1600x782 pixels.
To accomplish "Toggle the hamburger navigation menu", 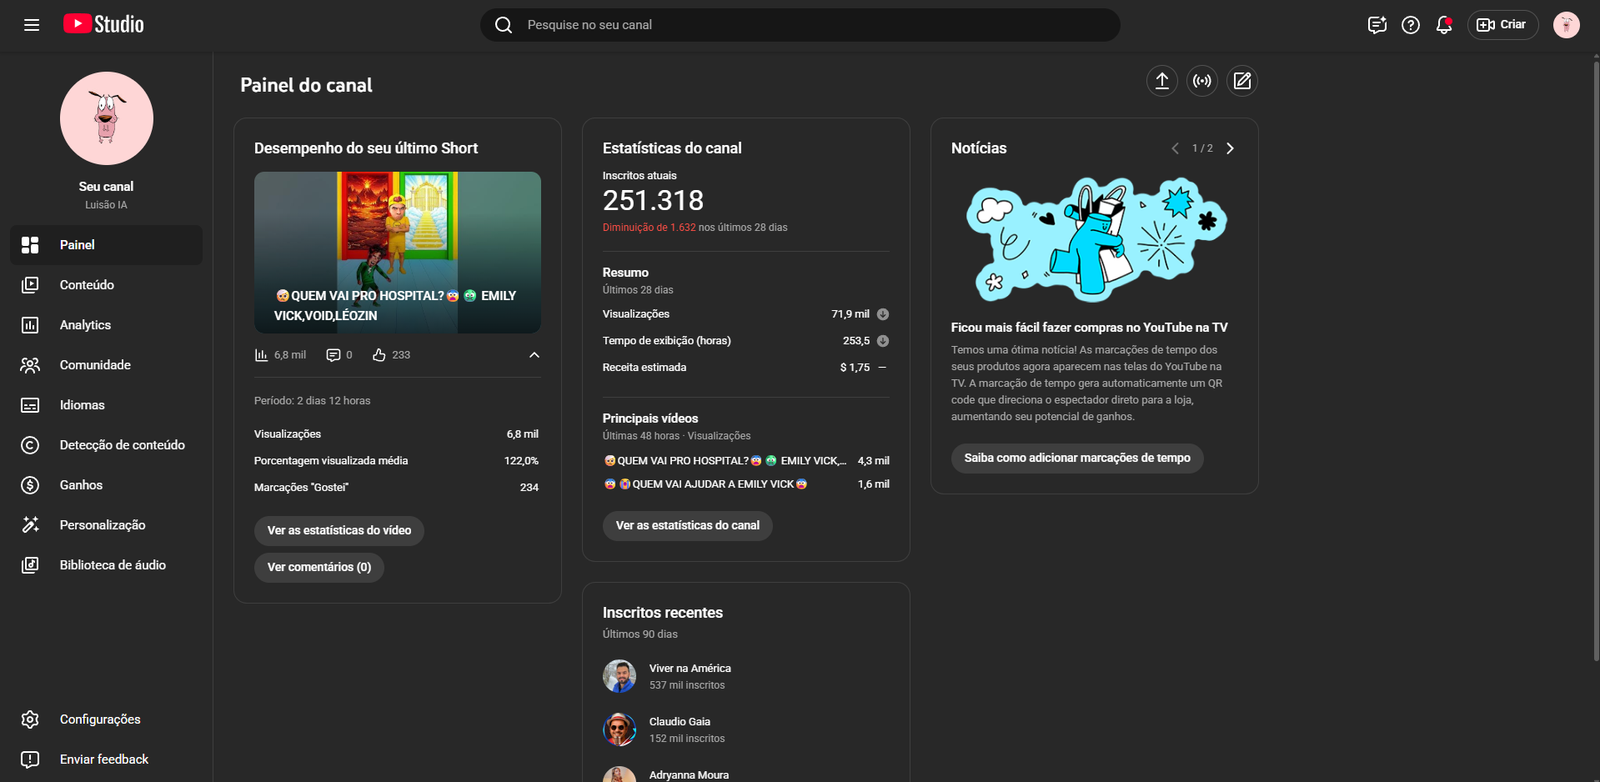I will tap(32, 25).
